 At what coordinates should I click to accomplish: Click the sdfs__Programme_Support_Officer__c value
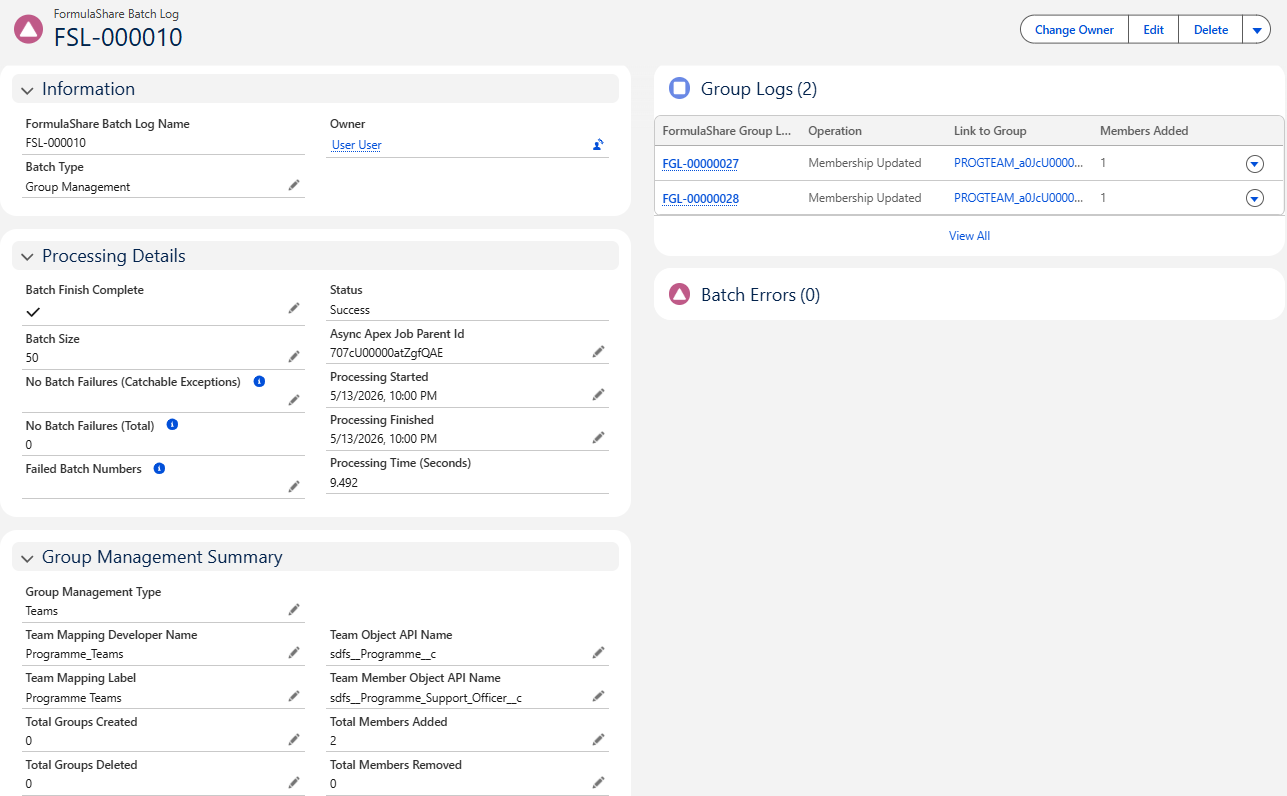click(426, 698)
